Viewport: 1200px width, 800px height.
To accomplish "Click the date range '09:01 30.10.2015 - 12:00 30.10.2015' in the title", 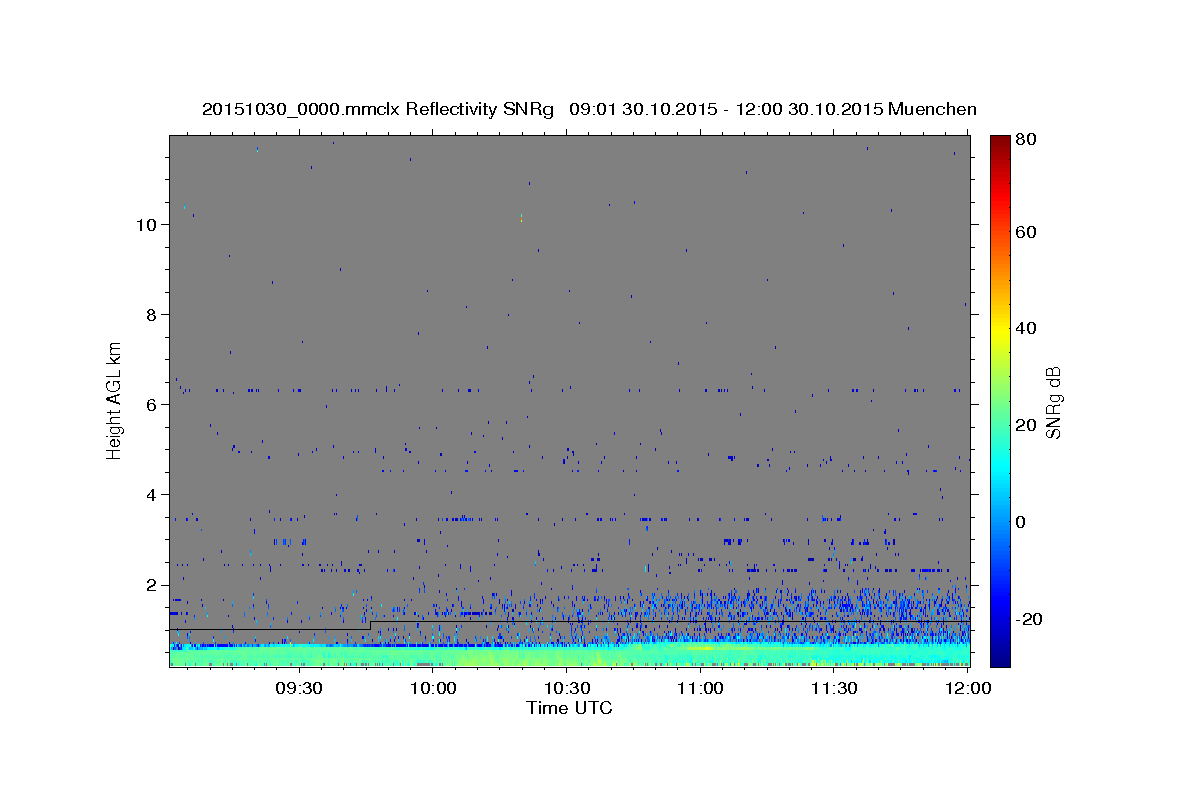I will click(725, 109).
